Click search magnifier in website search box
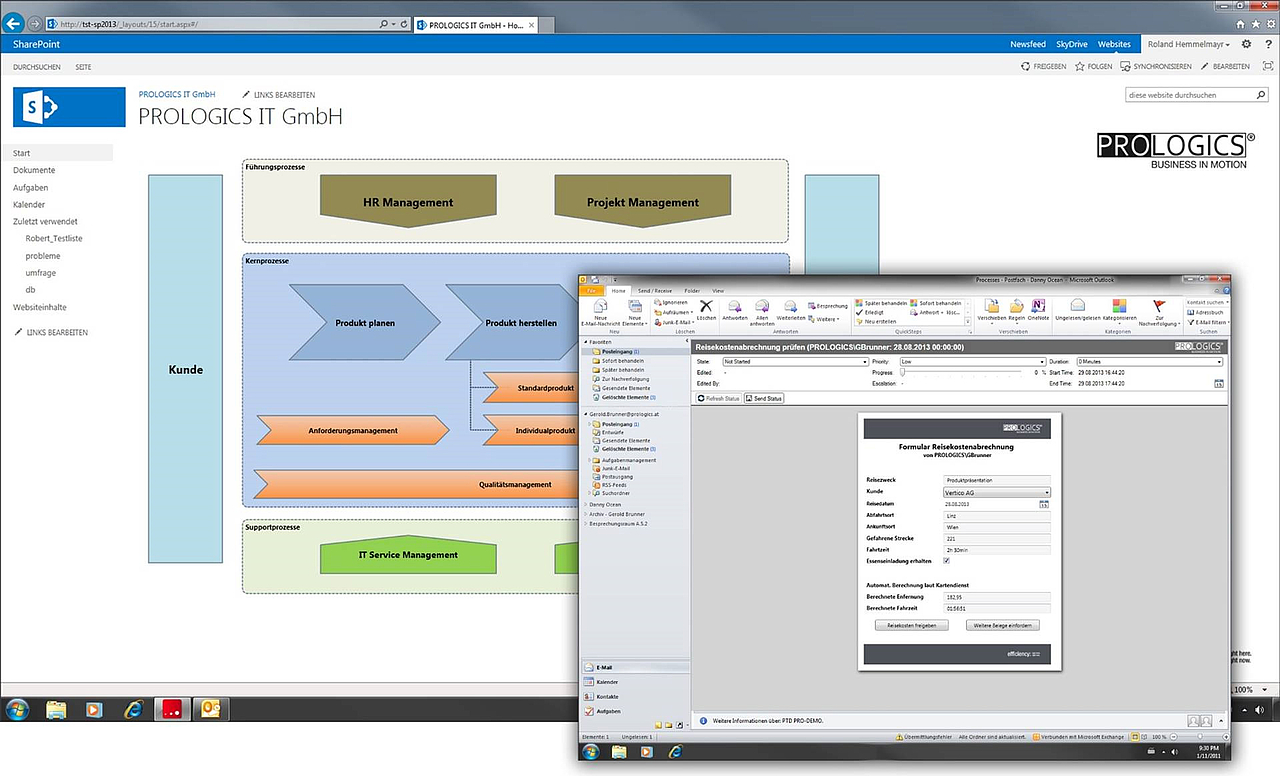The image size is (1280, 776). (x=1259, y=95)
